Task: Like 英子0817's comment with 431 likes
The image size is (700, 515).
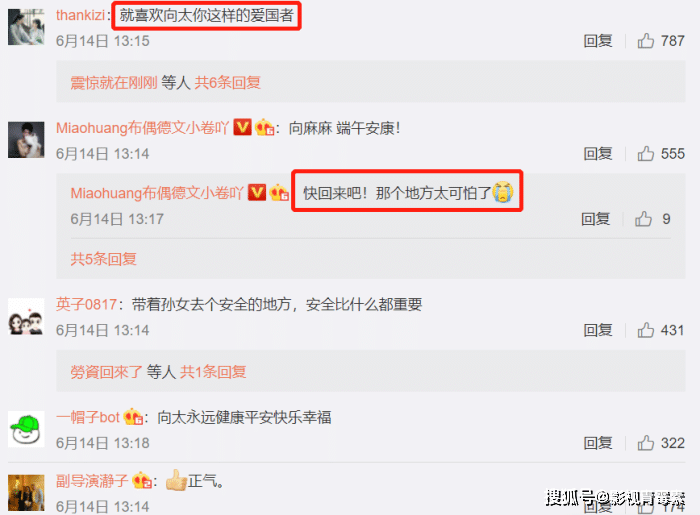Action: (x=646, y=330)
